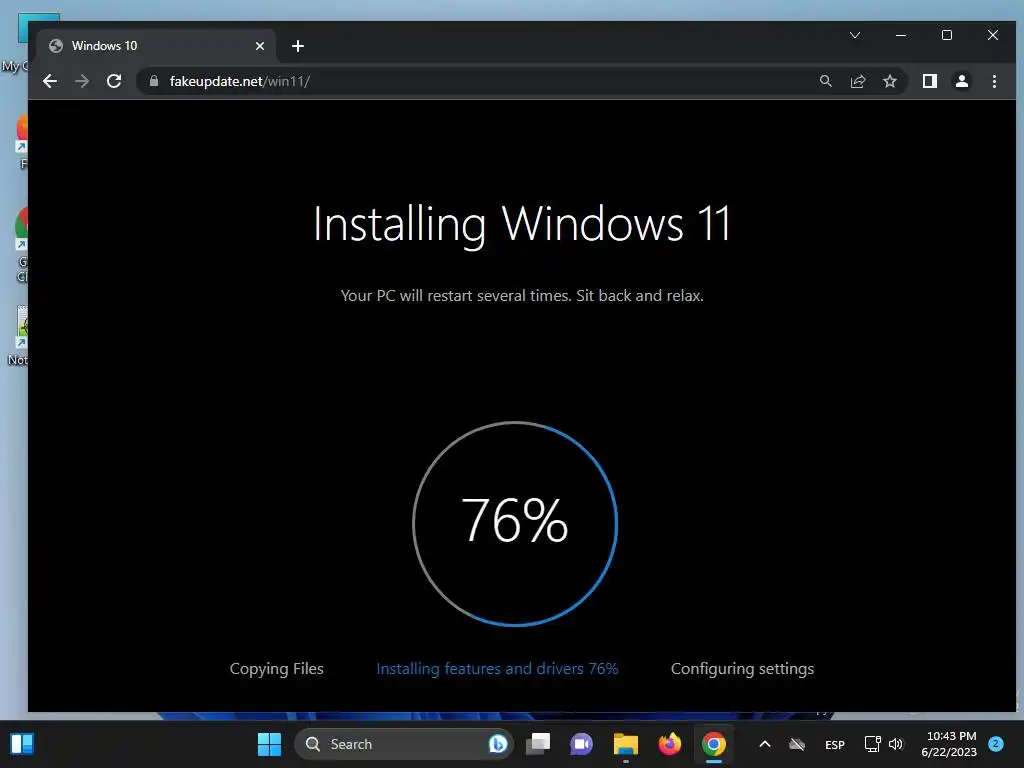Viewport: 1024px width, 768px height.
Task: Launch Firefox from the taskbar
Action: point(669,744)
